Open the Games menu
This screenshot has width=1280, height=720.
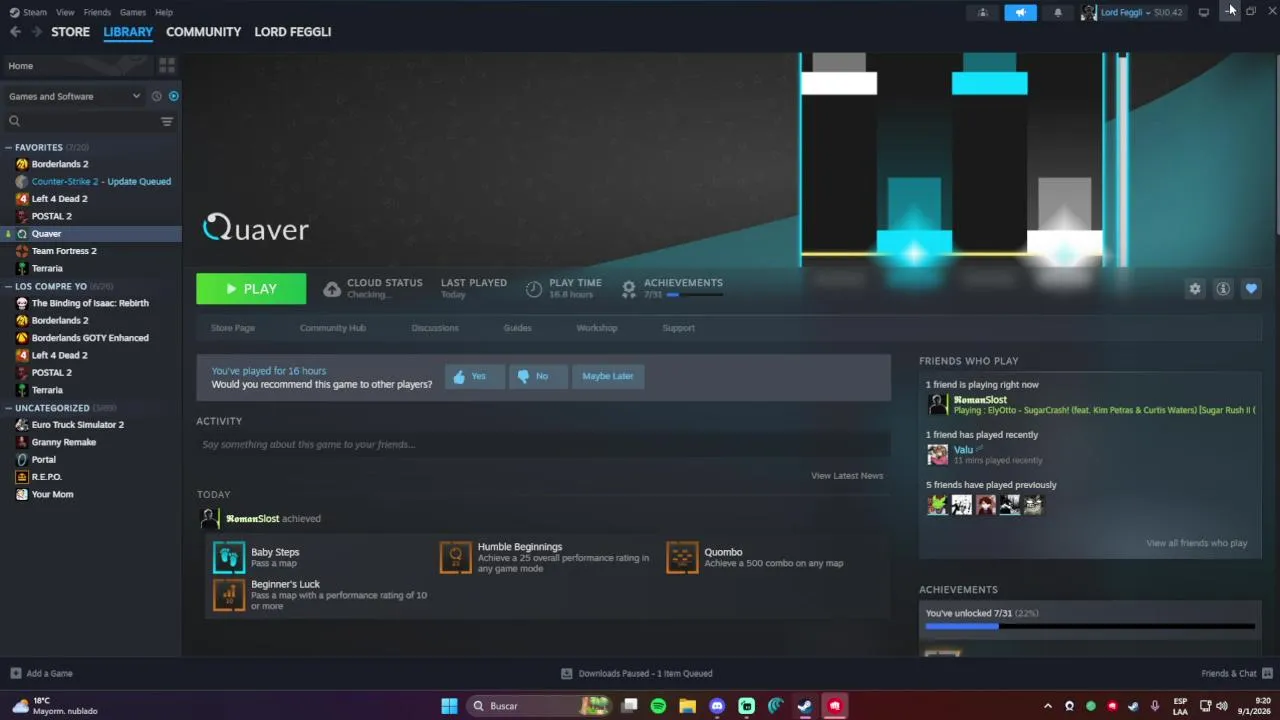click(x=133, y=12)
